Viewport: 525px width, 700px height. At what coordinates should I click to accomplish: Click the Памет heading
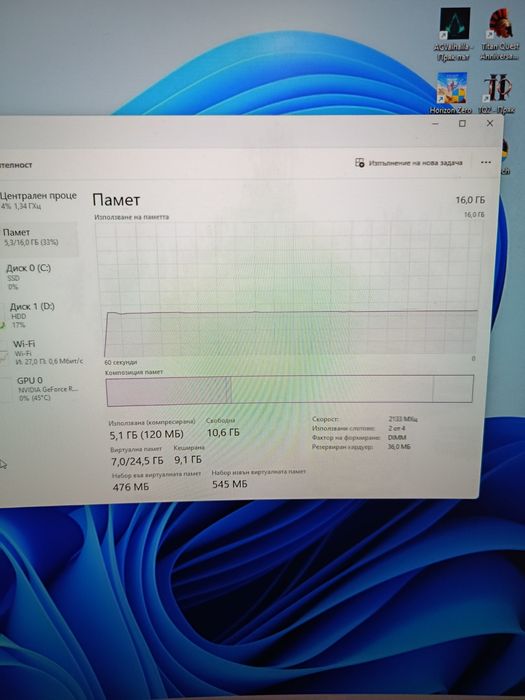(x=116, y=200)
